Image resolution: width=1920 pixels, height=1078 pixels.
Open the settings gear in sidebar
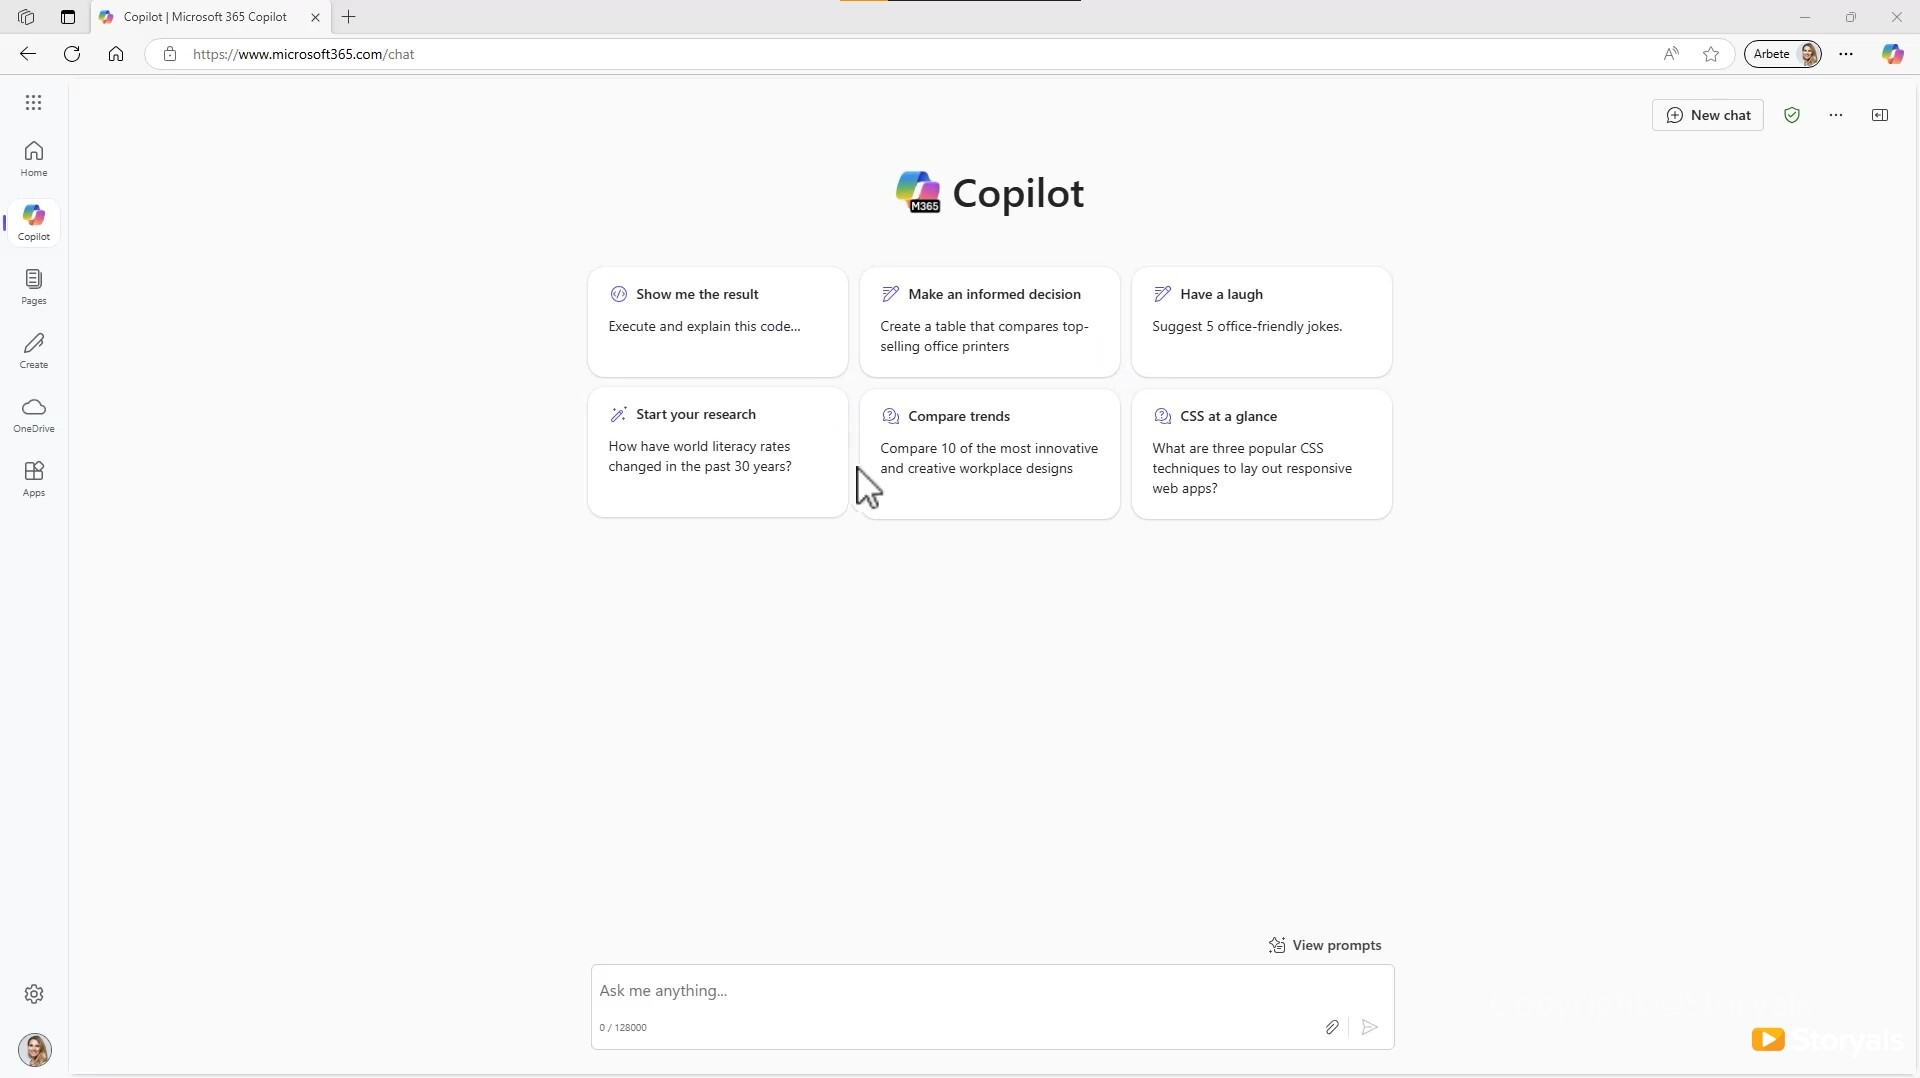point(34,994)
